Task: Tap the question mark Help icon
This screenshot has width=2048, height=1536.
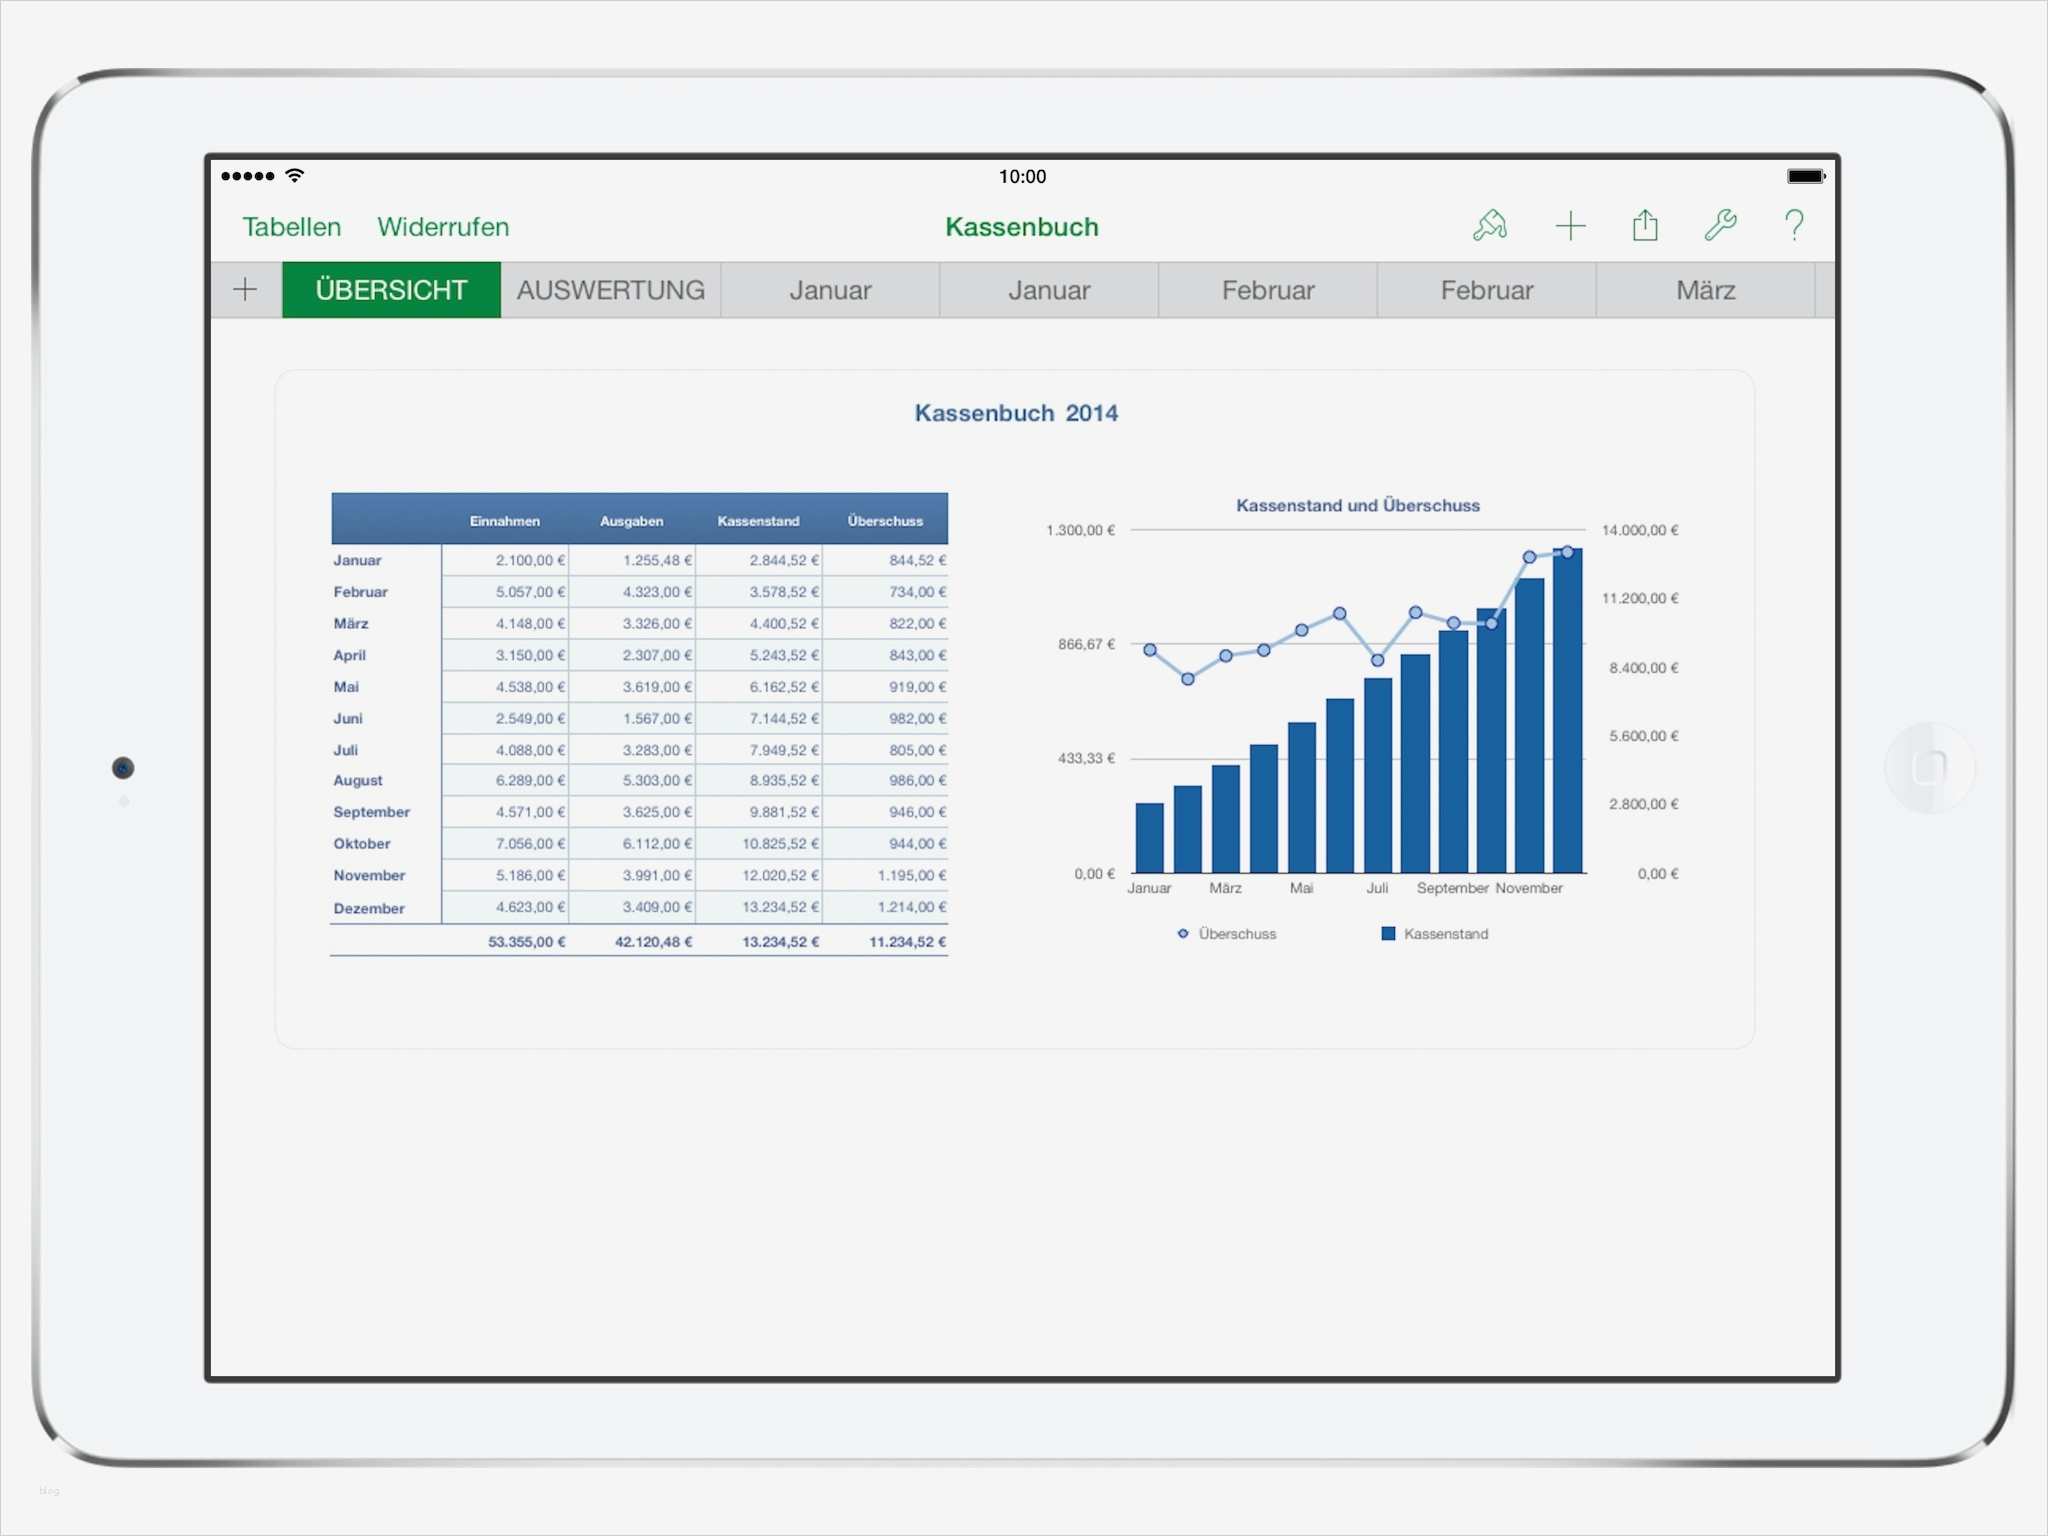Action: pos(1794,226)
